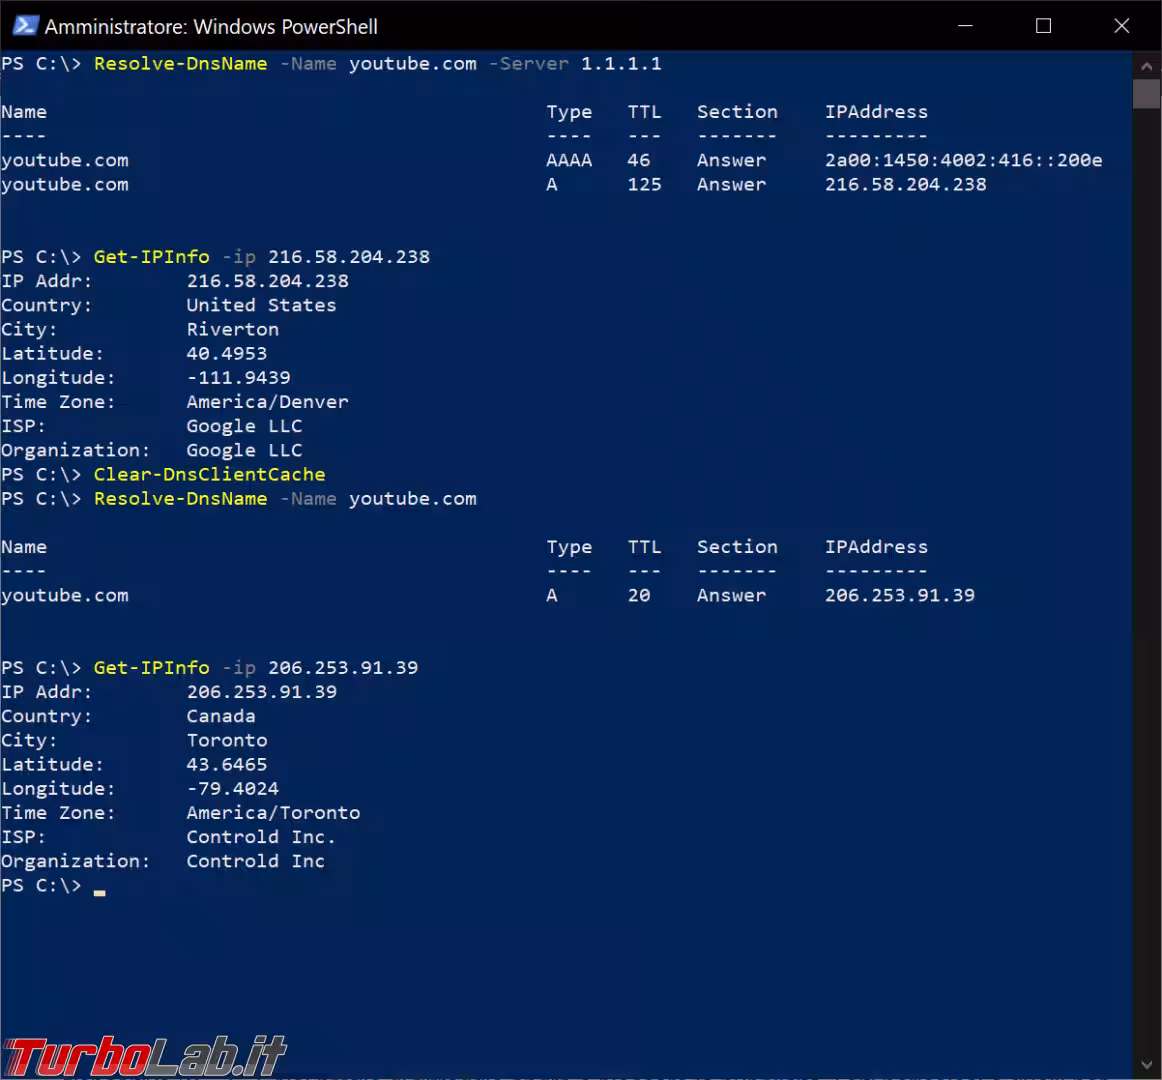Screen dimensions: 1162x1080
Task: Click TTL value 46
Action: [x=639, y=160]
